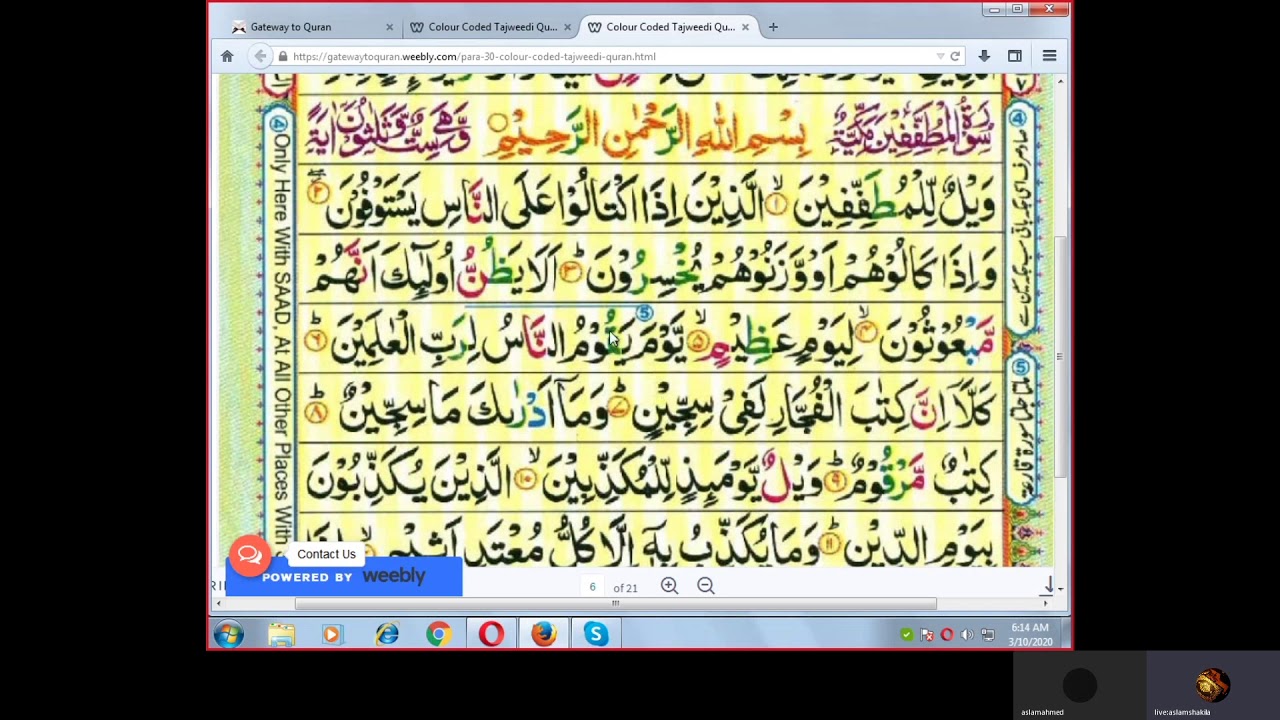Open a new browser tab
The image size is (1280, 720).
pos(773,27)
